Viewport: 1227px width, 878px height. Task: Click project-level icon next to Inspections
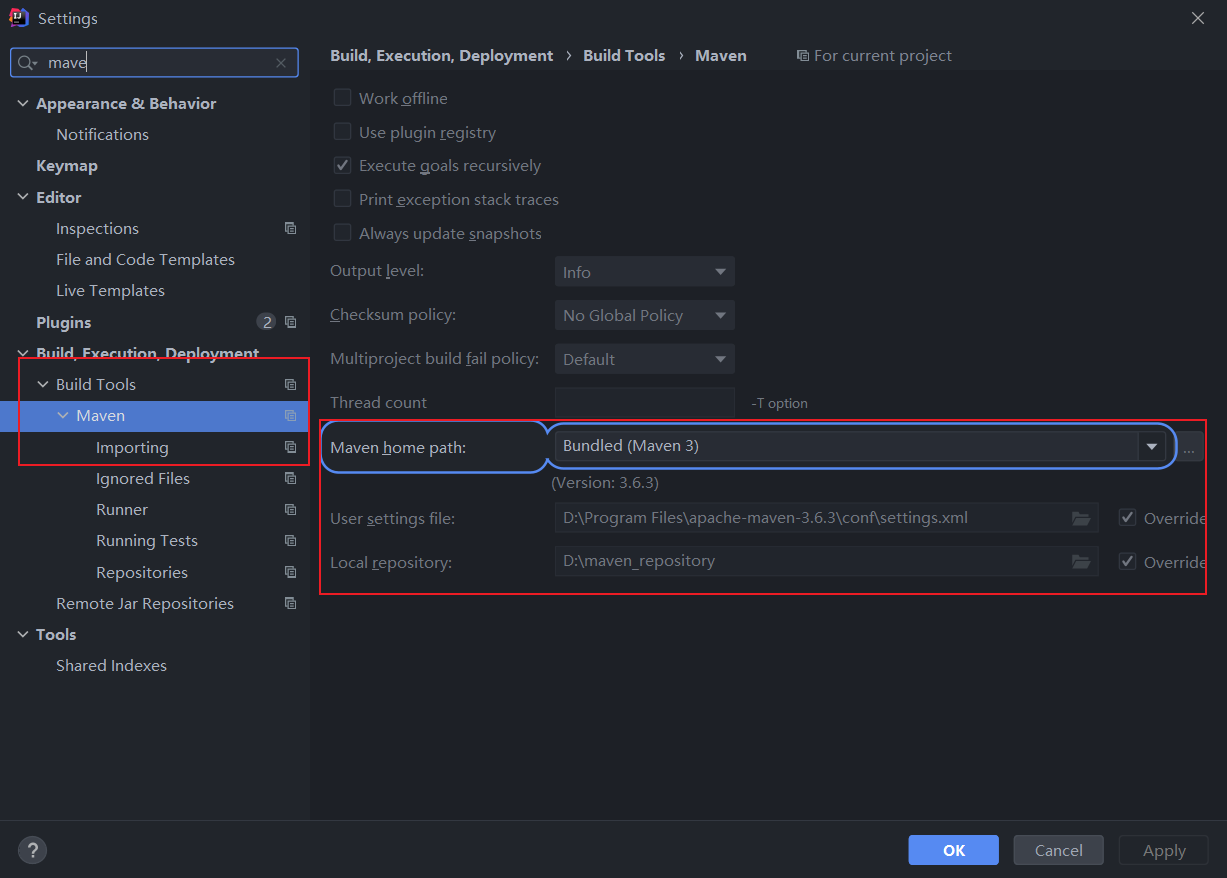[290, 228]
